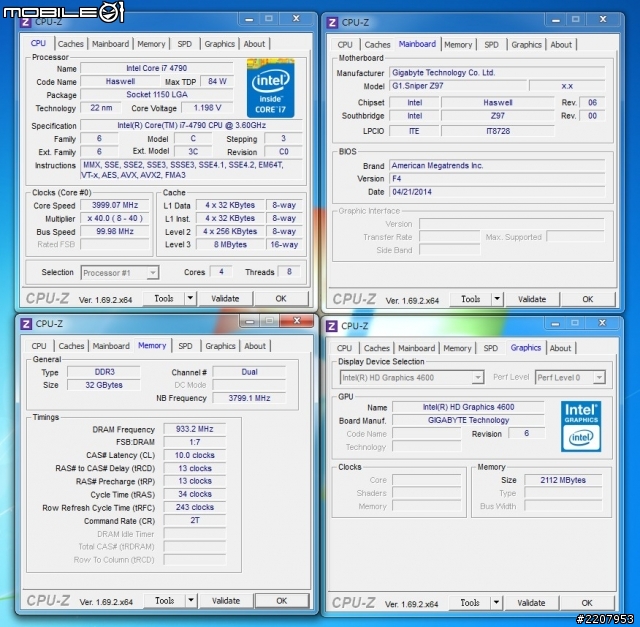
Task: Select SPD tab in Mainboard window
Action: point(491,44)
